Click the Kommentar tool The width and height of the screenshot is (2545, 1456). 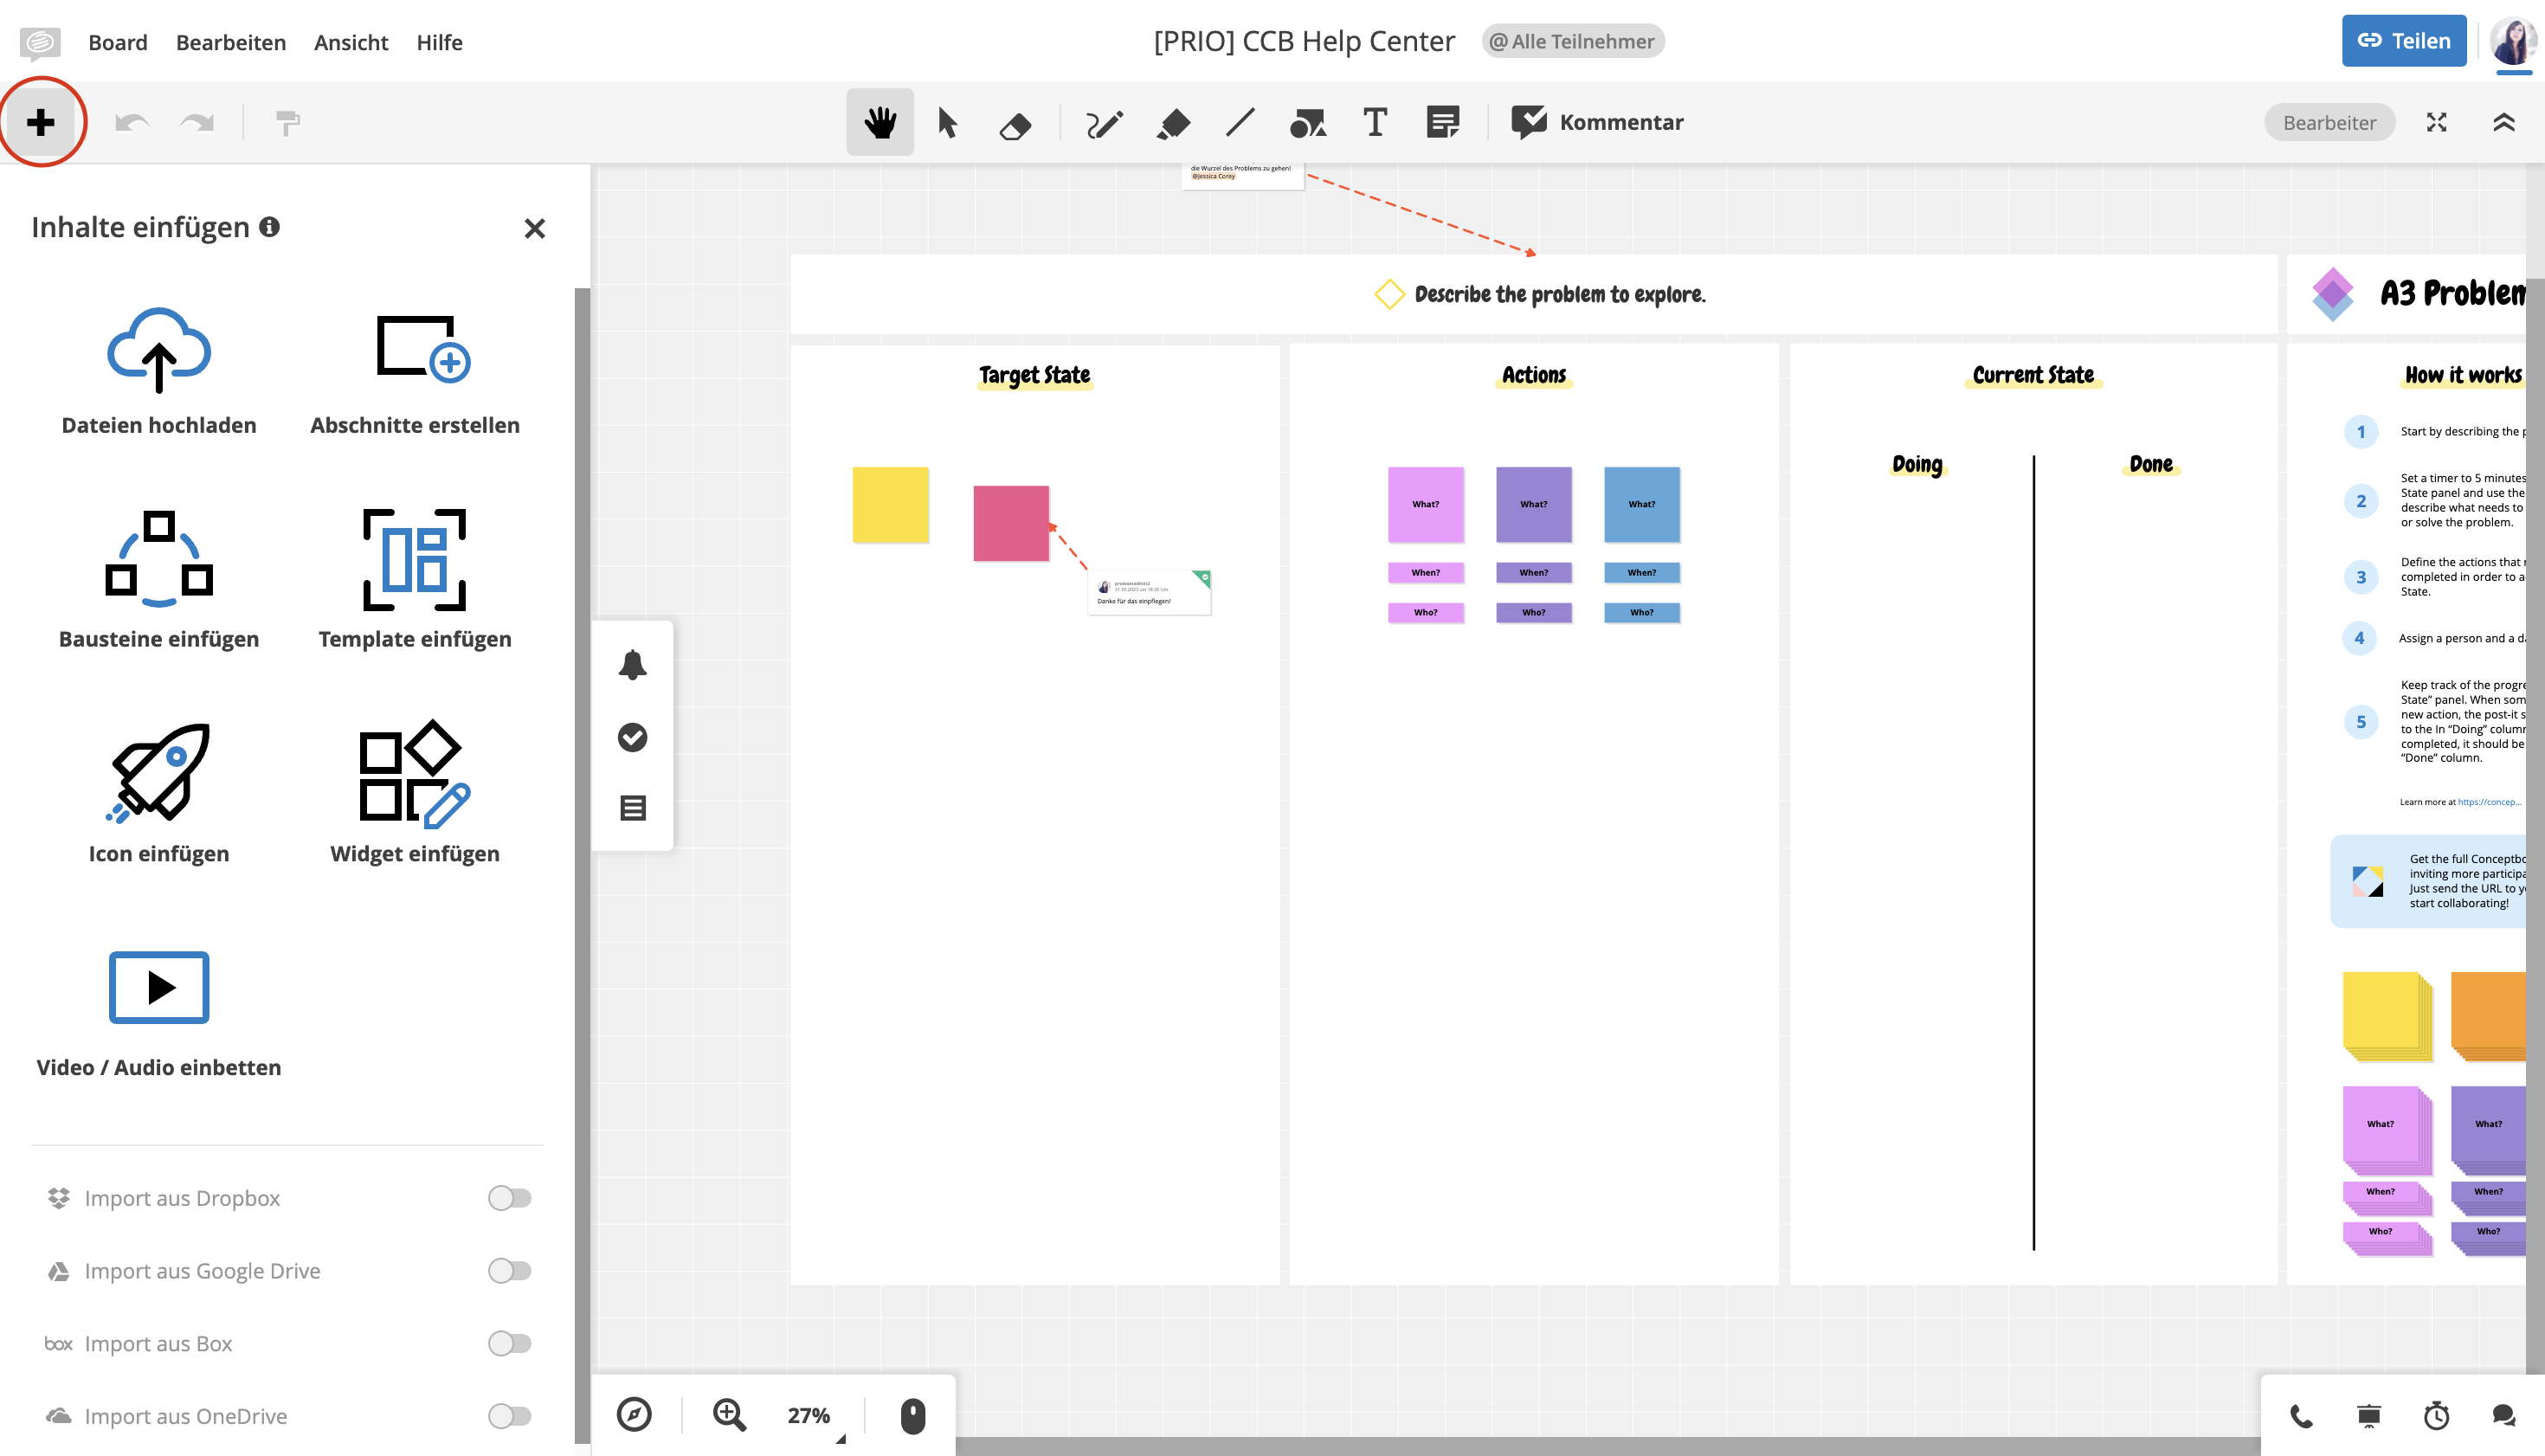tap(1597, 122)
